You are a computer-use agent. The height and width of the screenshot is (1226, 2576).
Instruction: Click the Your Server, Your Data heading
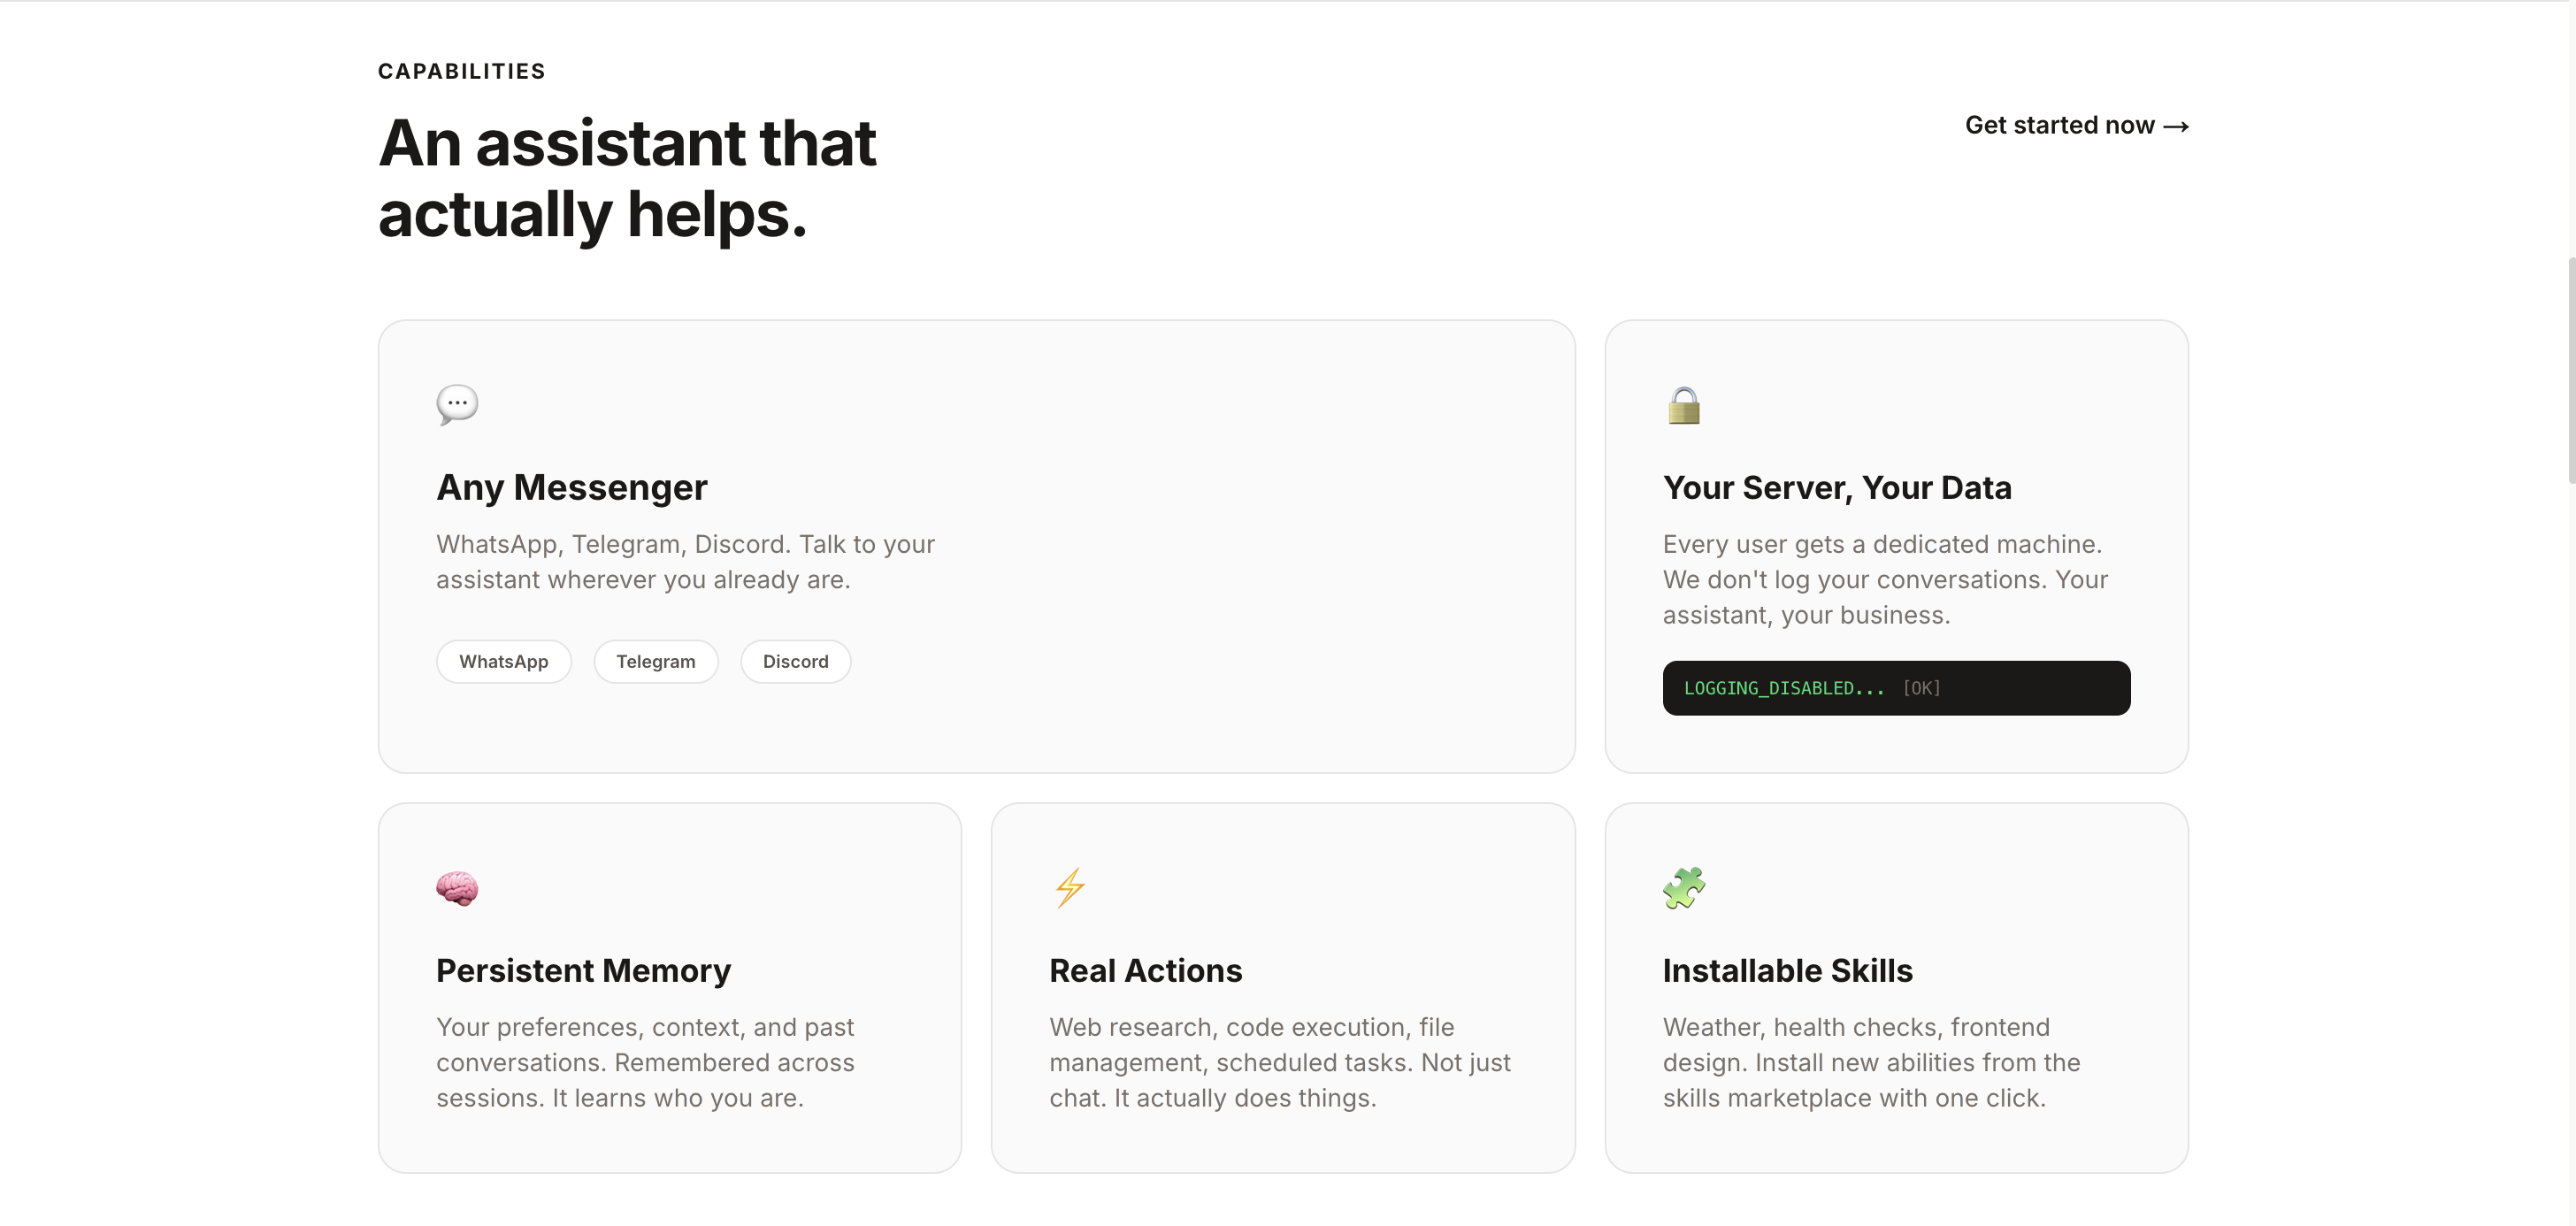click(1837, 487)
